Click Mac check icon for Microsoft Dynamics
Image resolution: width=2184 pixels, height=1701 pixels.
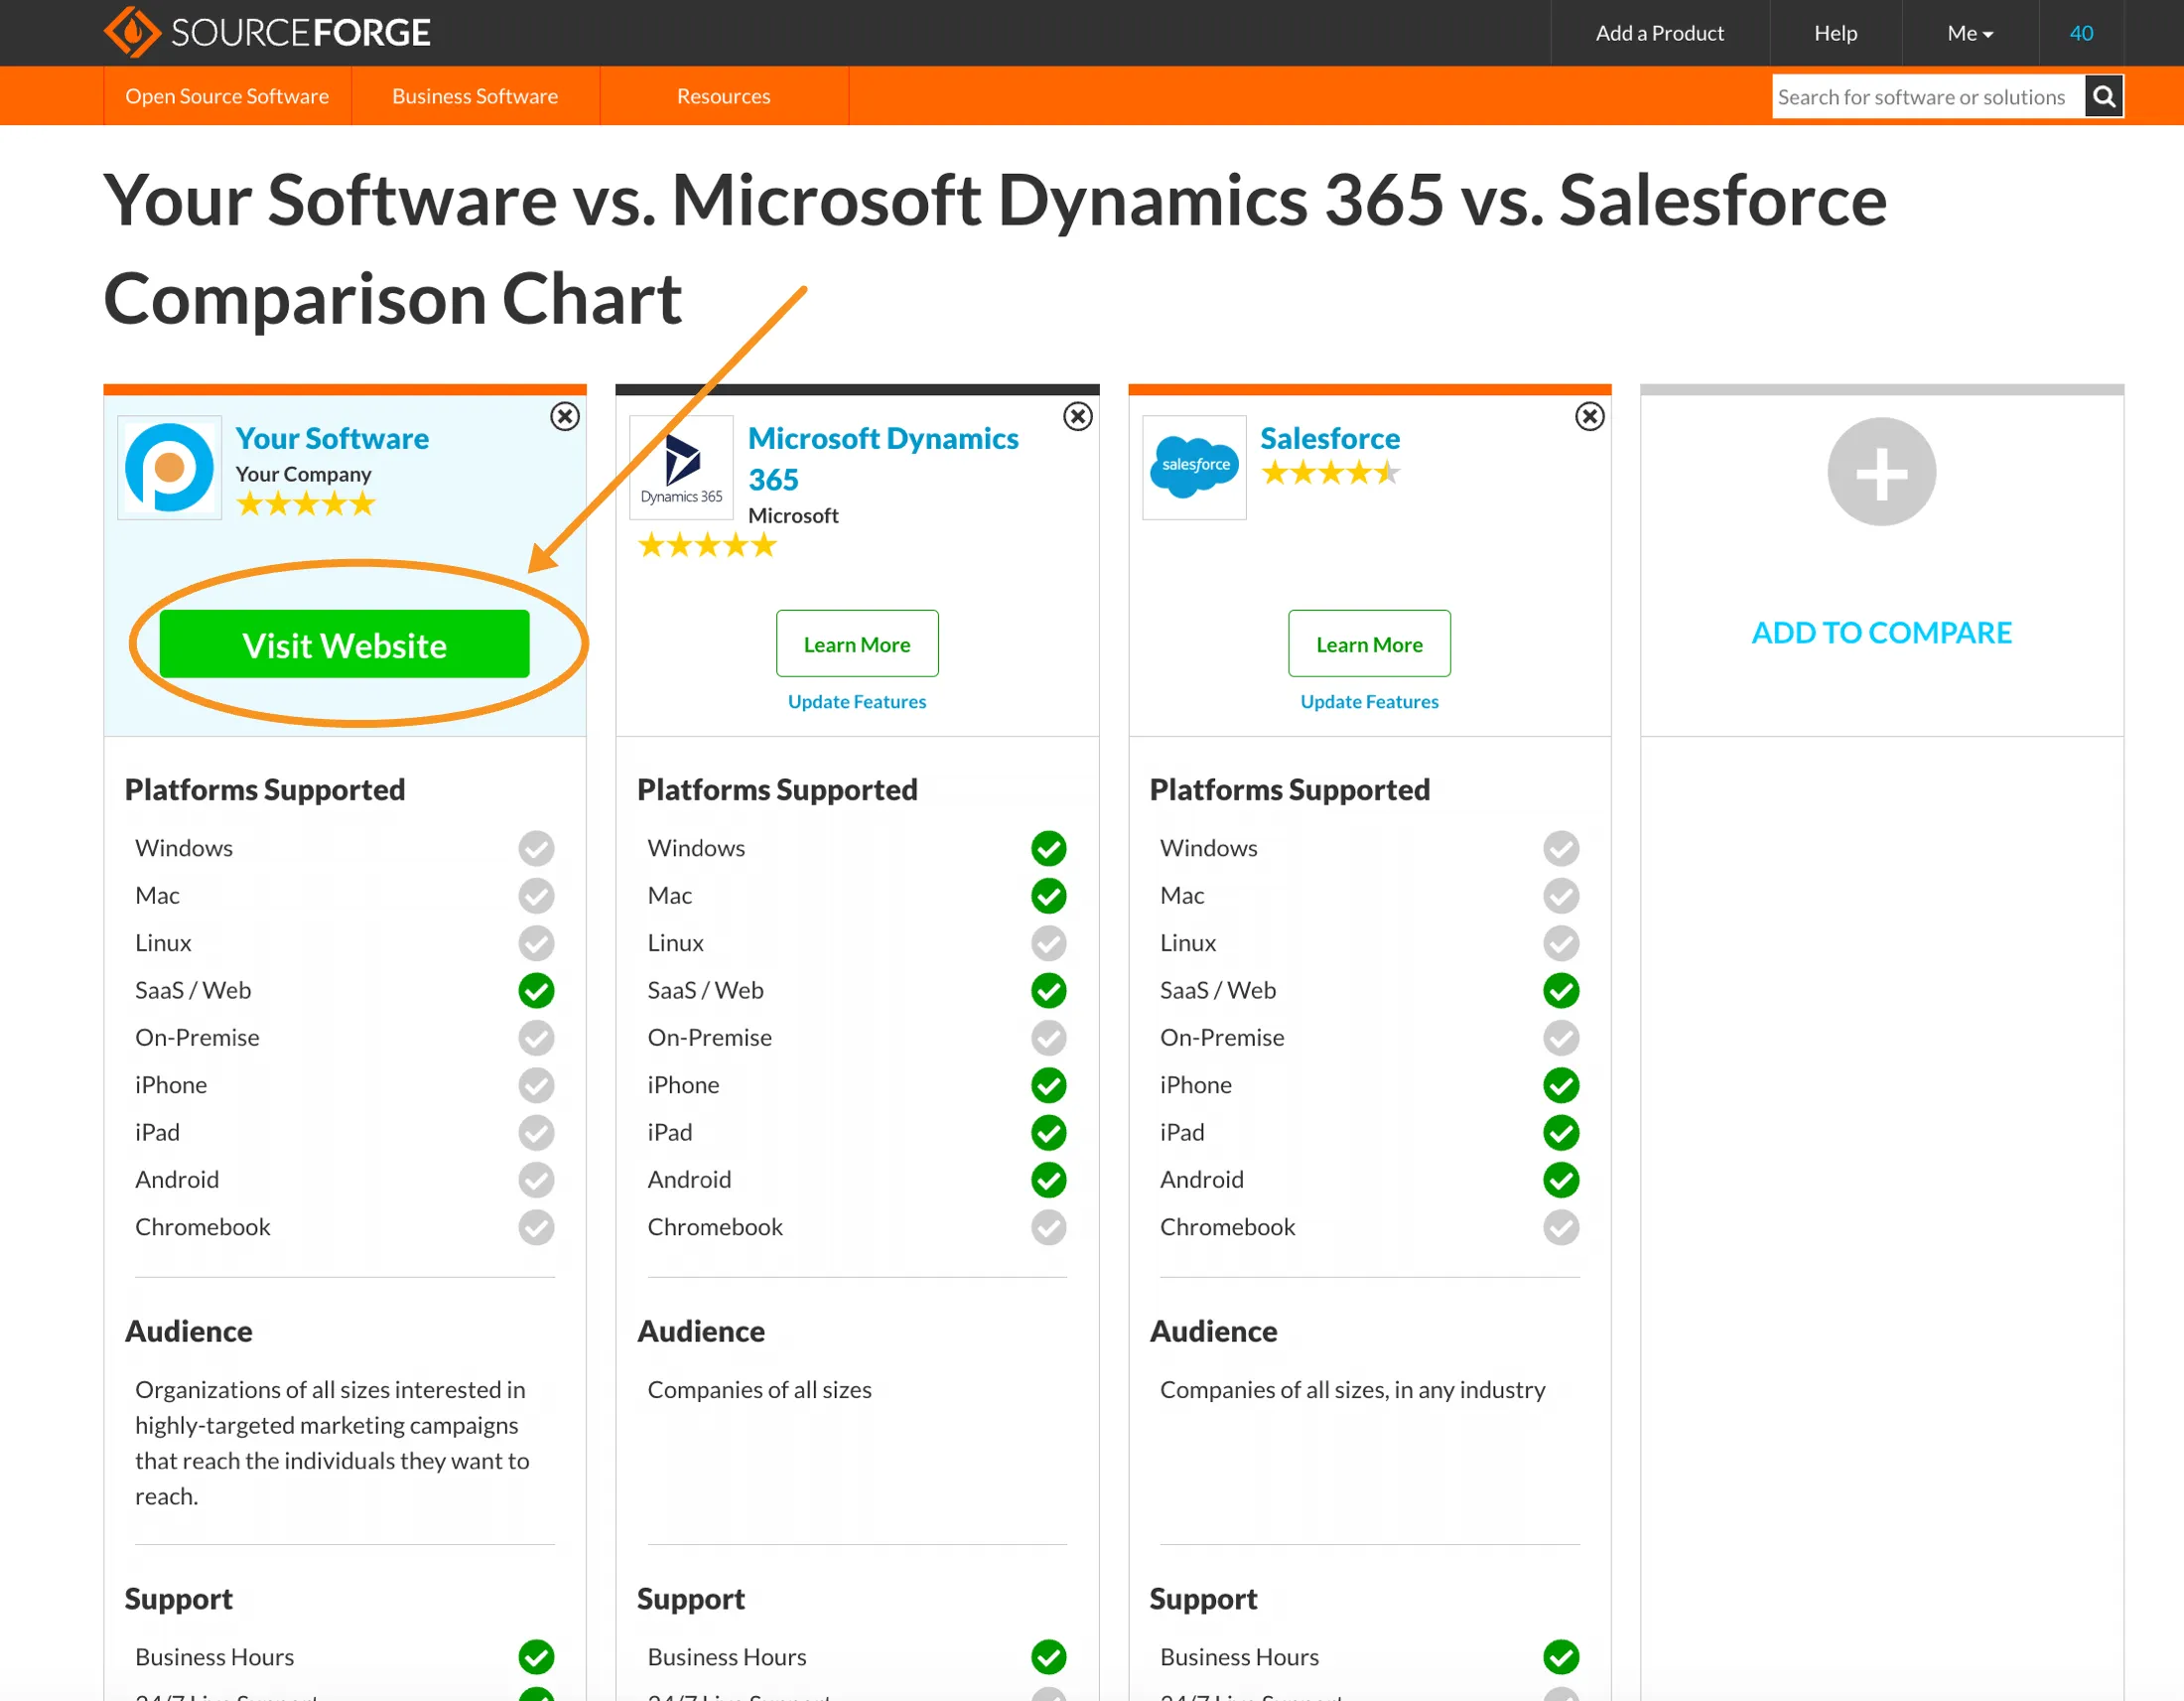click(1048, 895)
